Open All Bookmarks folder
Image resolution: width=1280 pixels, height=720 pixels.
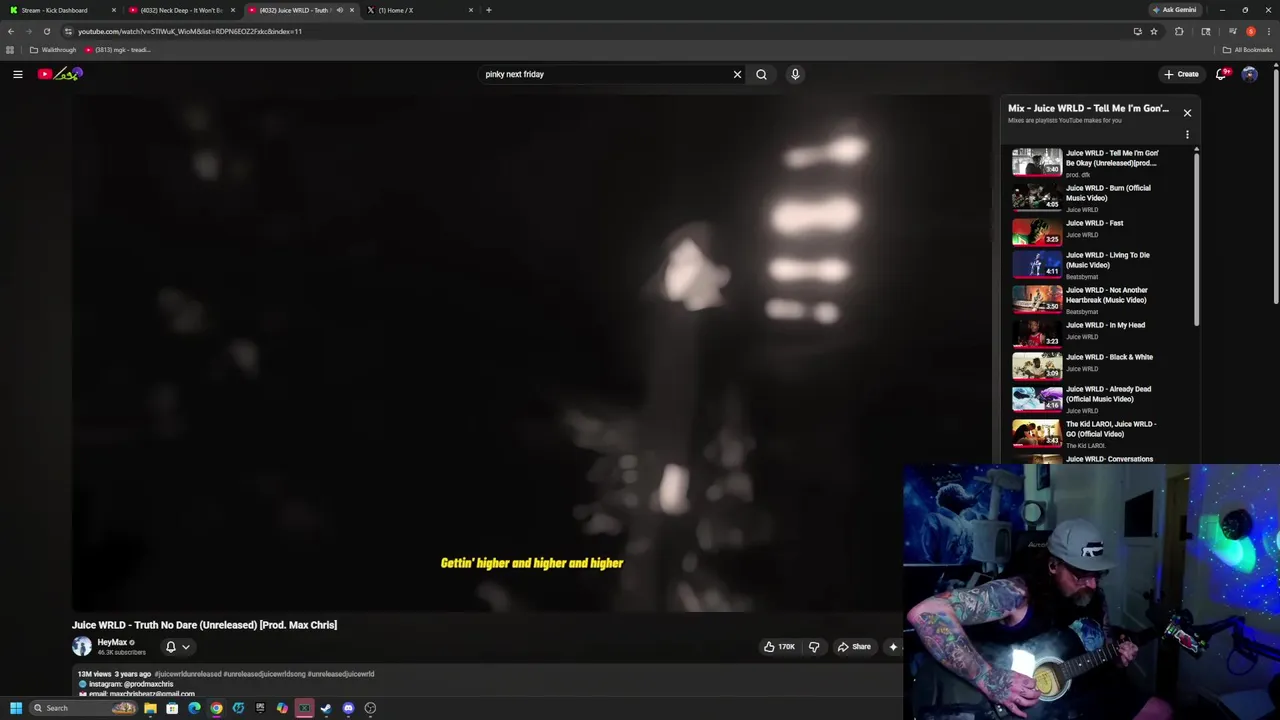pyautogui.click(x=1248, y=50)
